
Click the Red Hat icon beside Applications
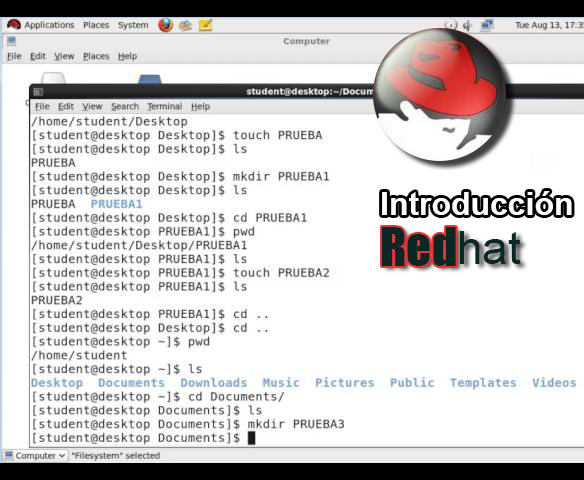[14, 25]
